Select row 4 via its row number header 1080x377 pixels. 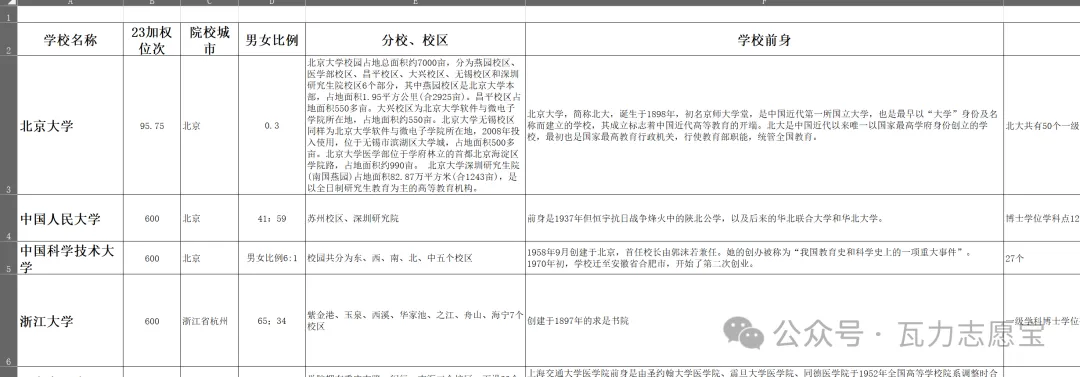(x=8, y=218)
